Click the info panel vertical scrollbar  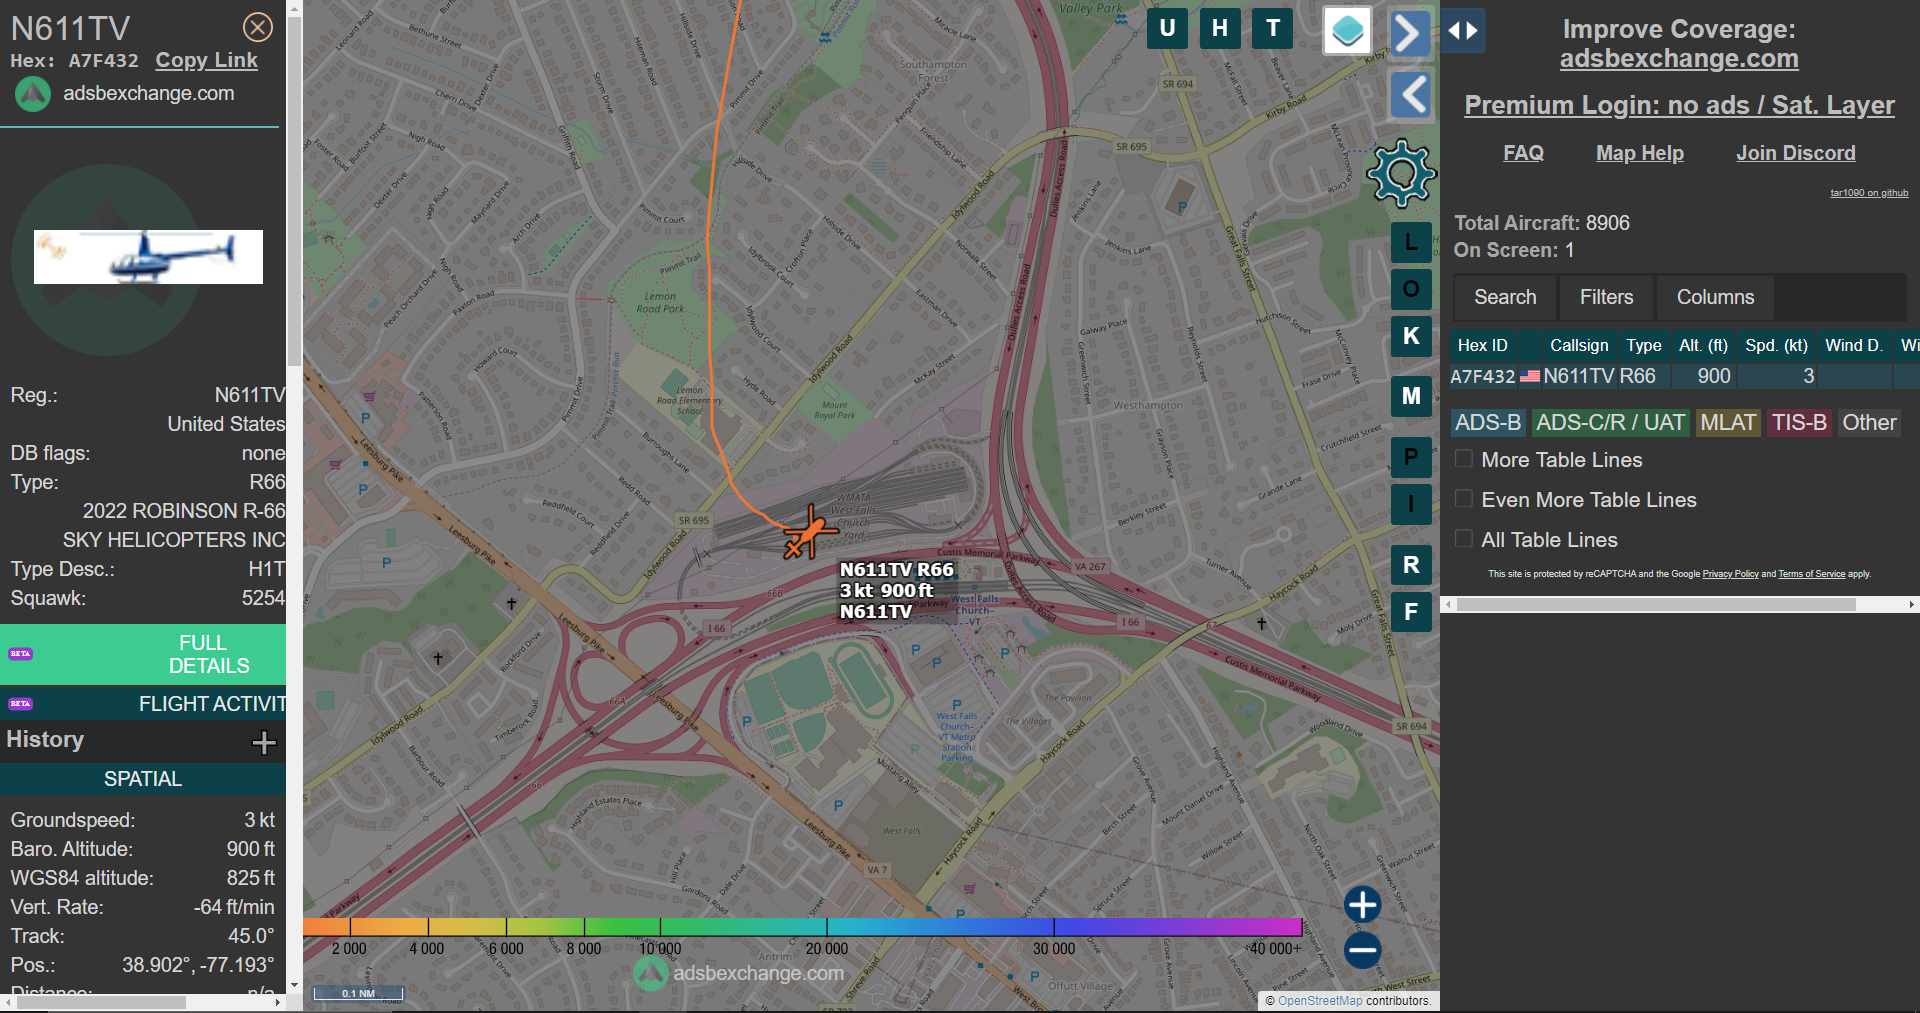[x=294, y=190]
